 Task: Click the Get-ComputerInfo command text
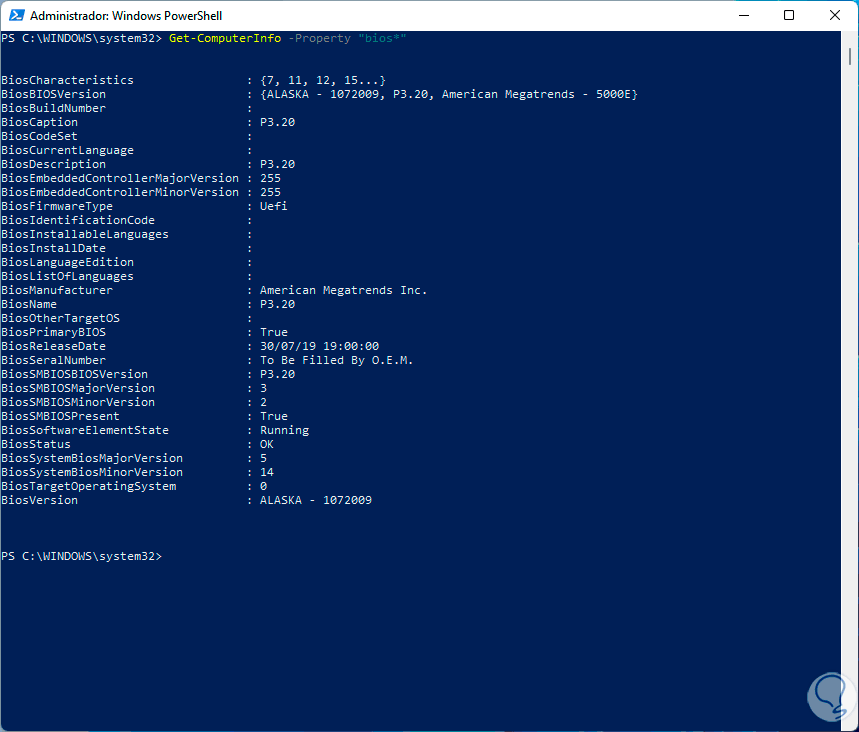point(223,38)
